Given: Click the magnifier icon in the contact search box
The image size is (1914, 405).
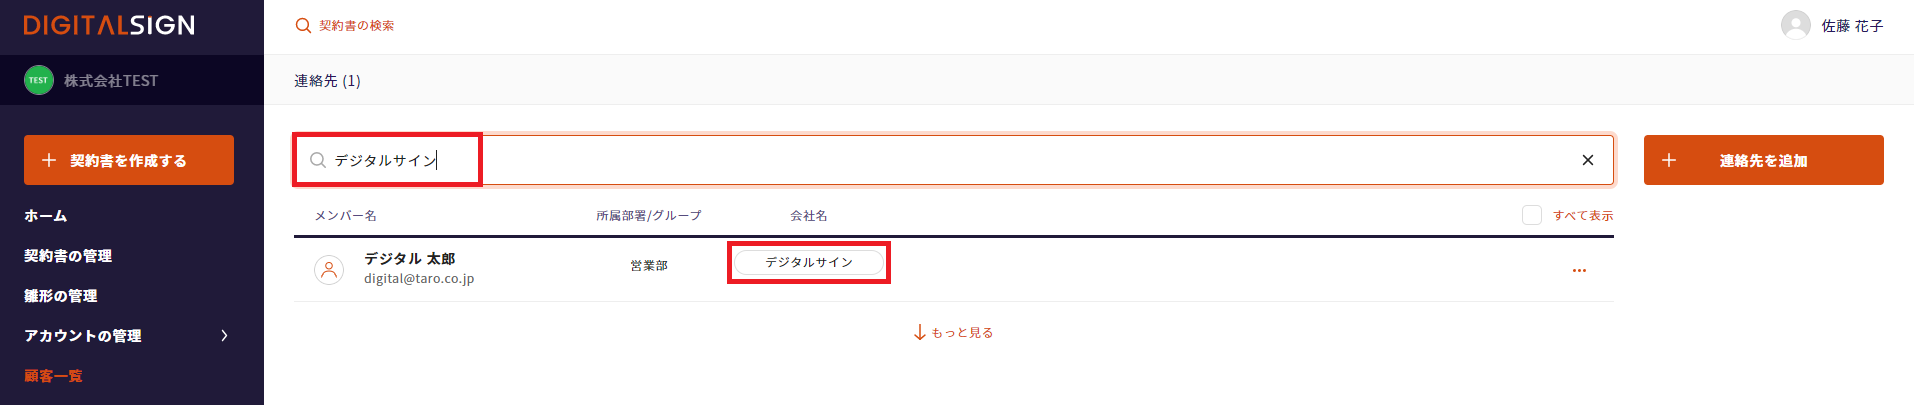Looking at the screenshot, I should [x=318, y=160].
